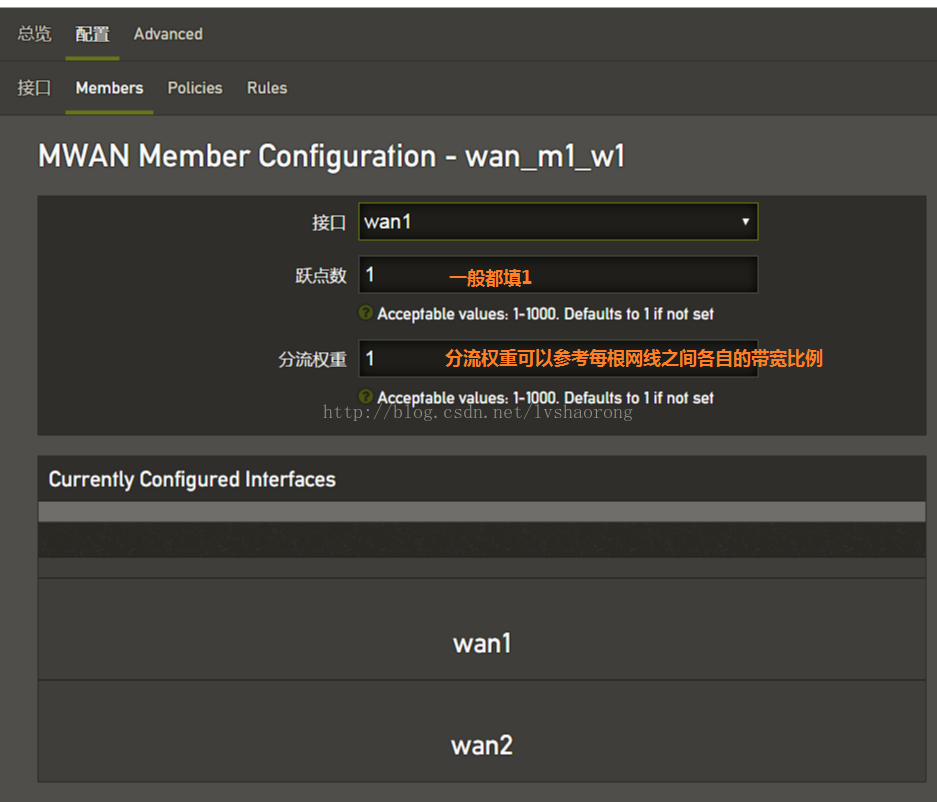Click the 跃点数 field label
The image size is (937, 802).
(321, 276)
